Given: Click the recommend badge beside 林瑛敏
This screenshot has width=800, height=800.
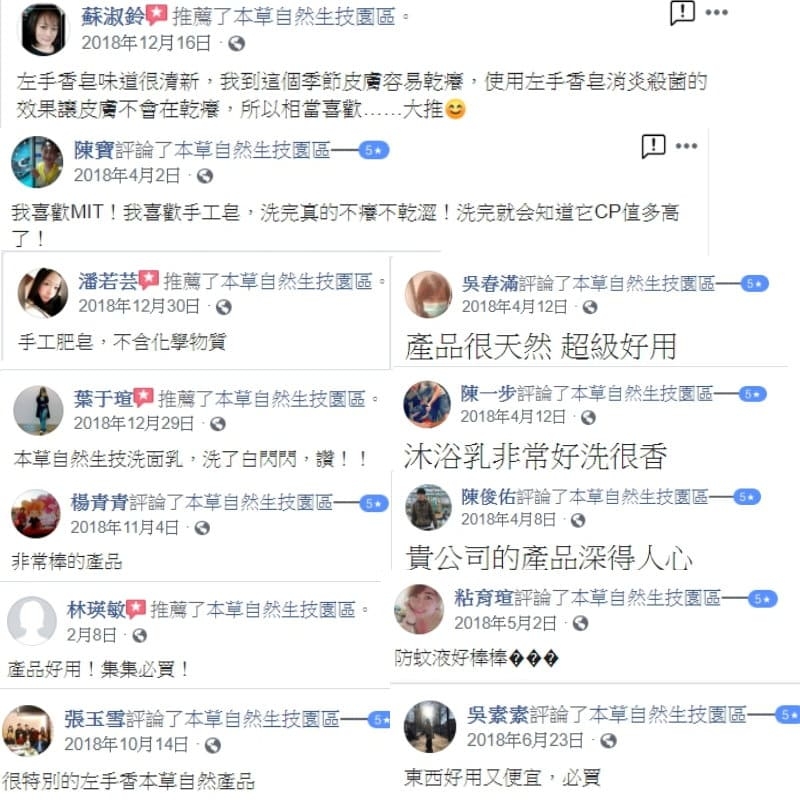Looking at the screenshot, I should [x=136, y=609].
